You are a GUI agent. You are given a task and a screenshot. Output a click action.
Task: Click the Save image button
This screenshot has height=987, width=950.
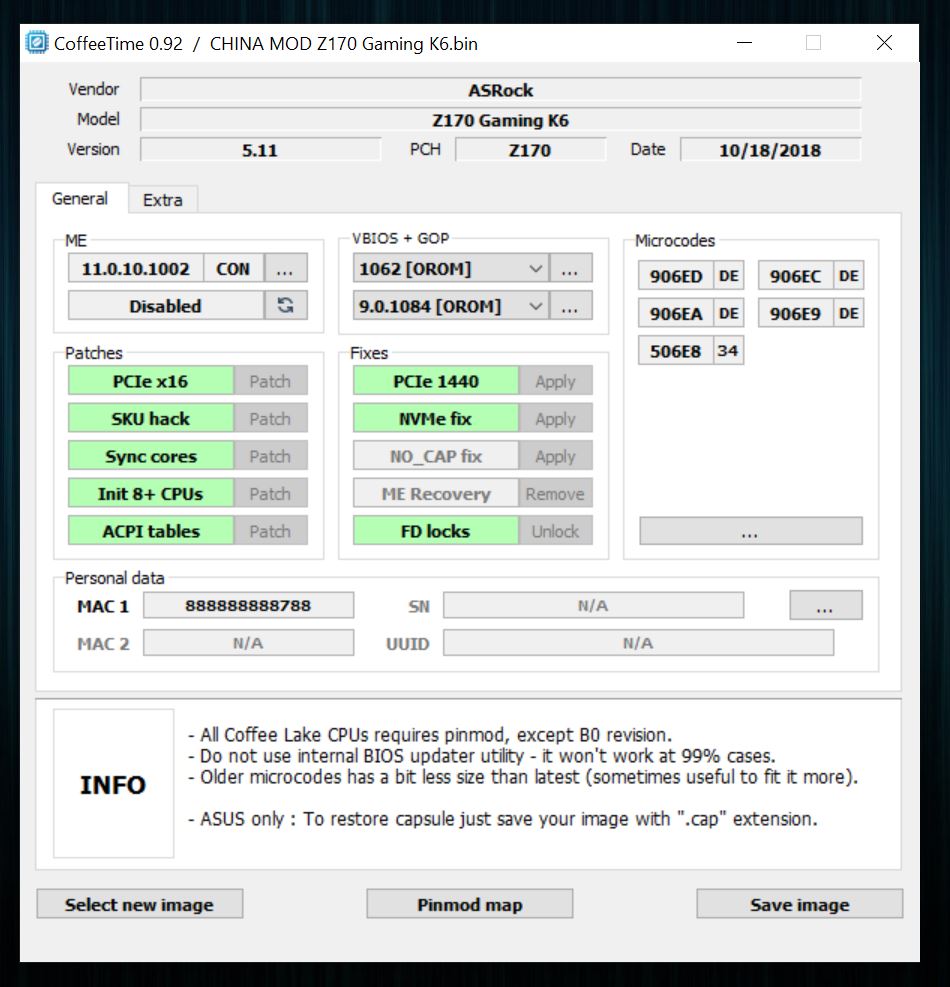pyautogui.click(x=800, y=904)
